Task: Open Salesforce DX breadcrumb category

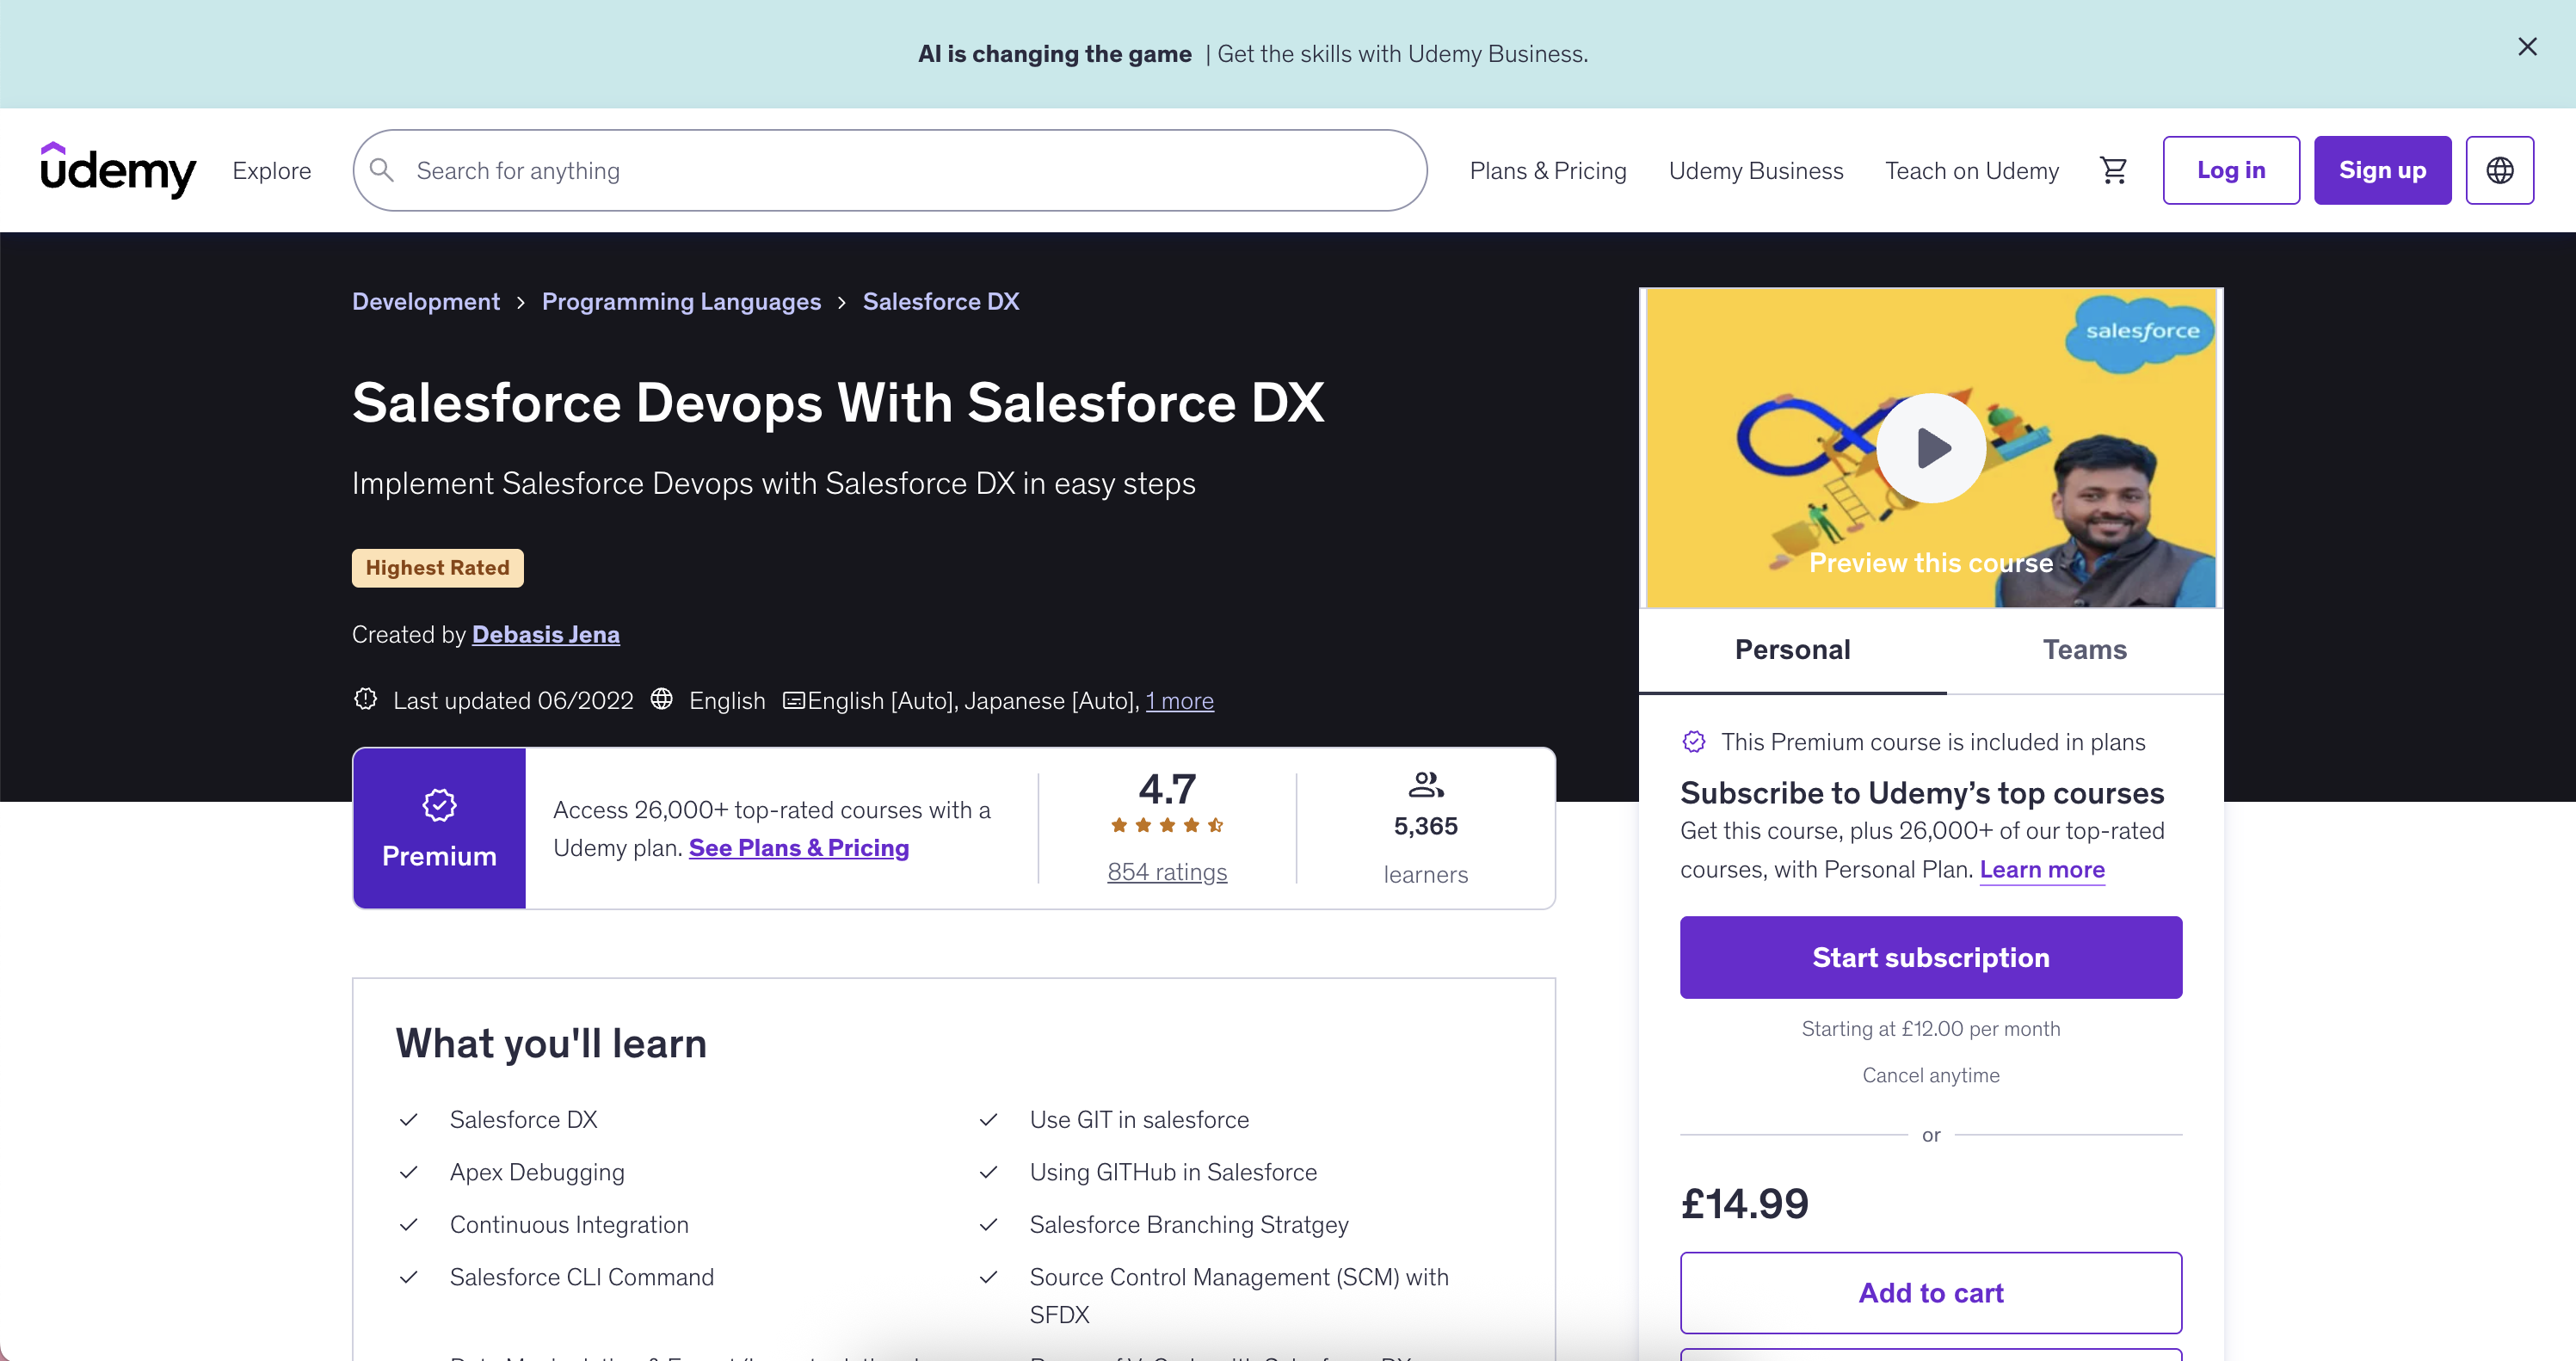Action: point(940,301)
